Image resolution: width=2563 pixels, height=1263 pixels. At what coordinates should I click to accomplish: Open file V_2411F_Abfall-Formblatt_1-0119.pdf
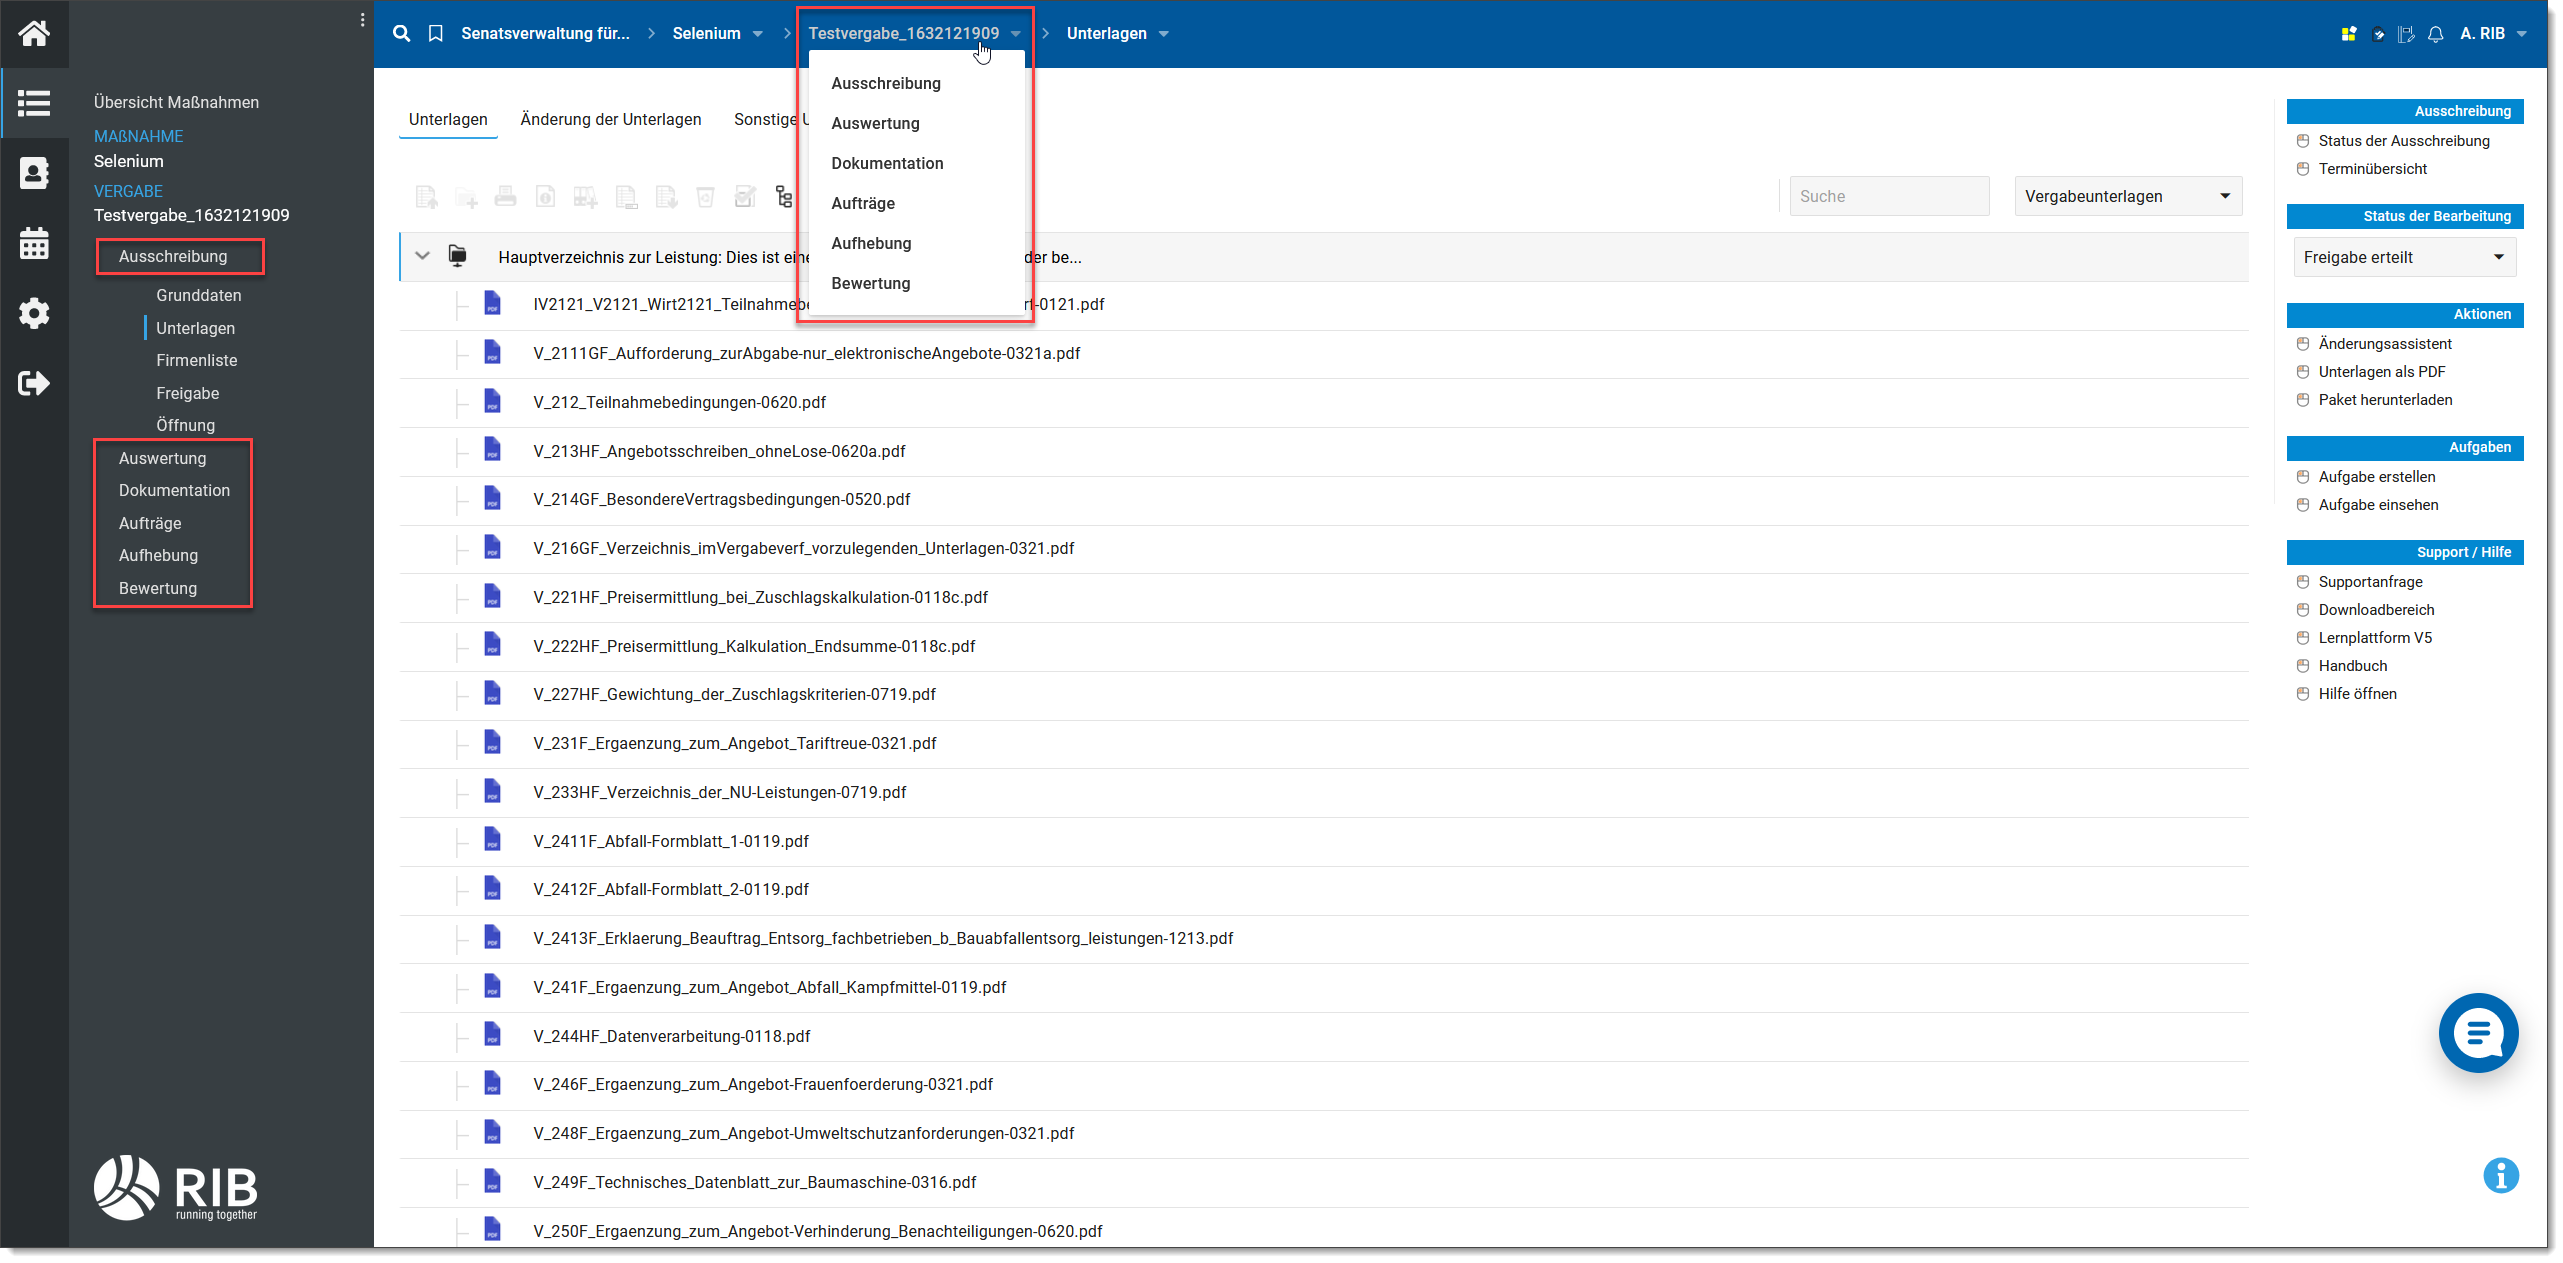pos(671,841)
